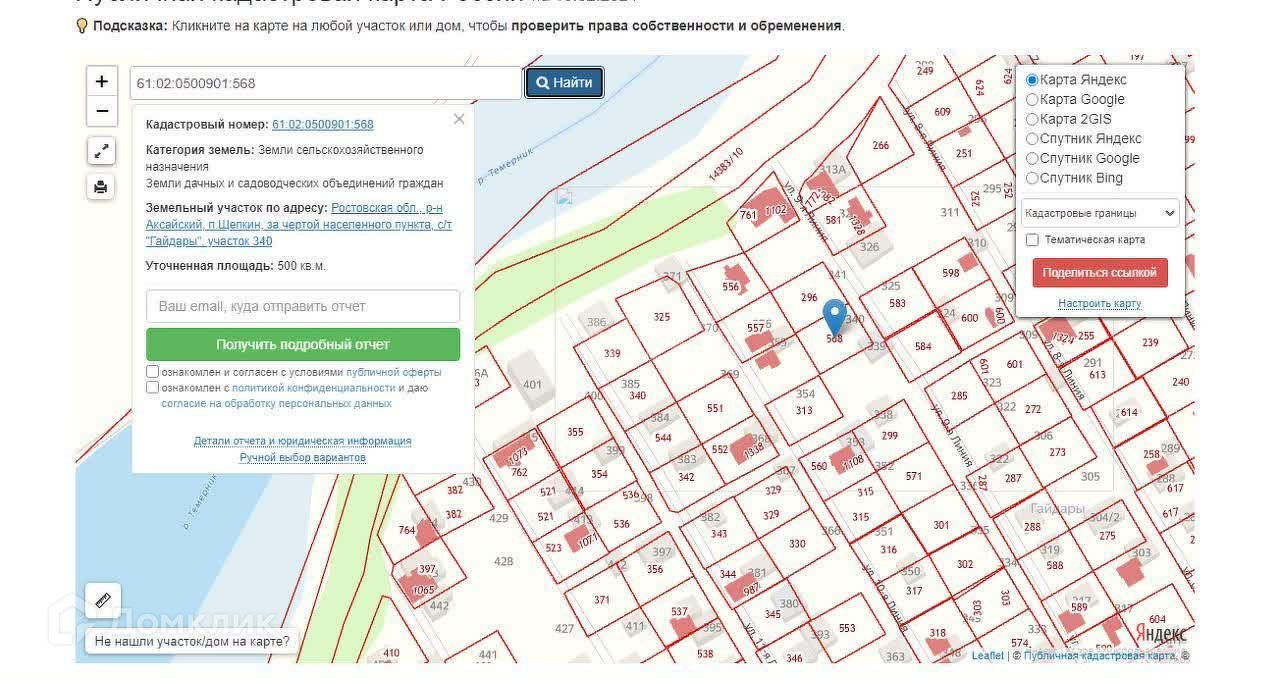The height and width of the screenshot is (679, 1280).
Task: Check public offer agreement checkbox
Action: point(153,372)
